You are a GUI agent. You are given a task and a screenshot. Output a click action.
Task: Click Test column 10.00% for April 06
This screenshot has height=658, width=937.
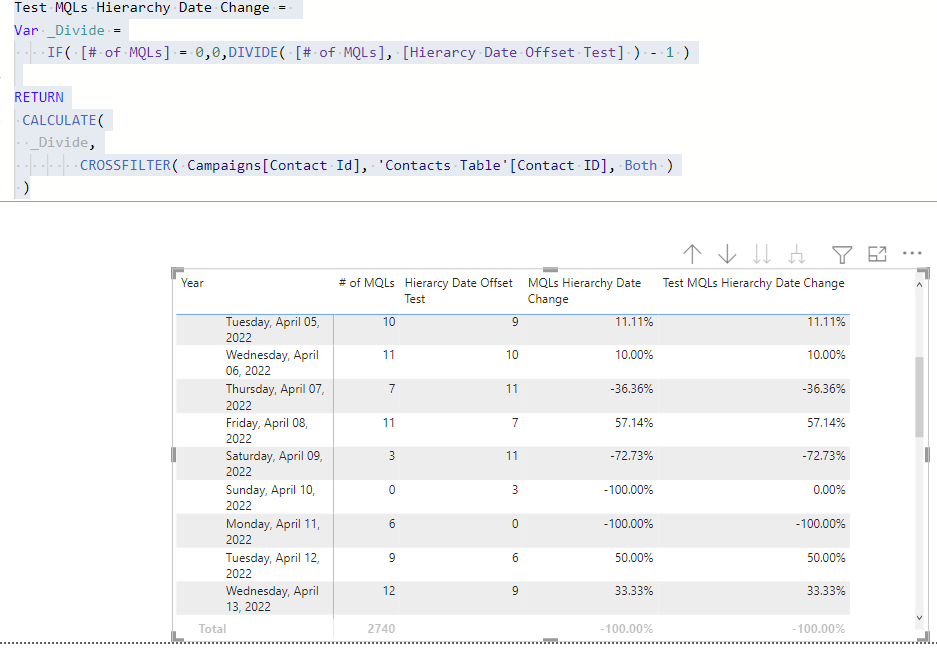click(826, 355)
